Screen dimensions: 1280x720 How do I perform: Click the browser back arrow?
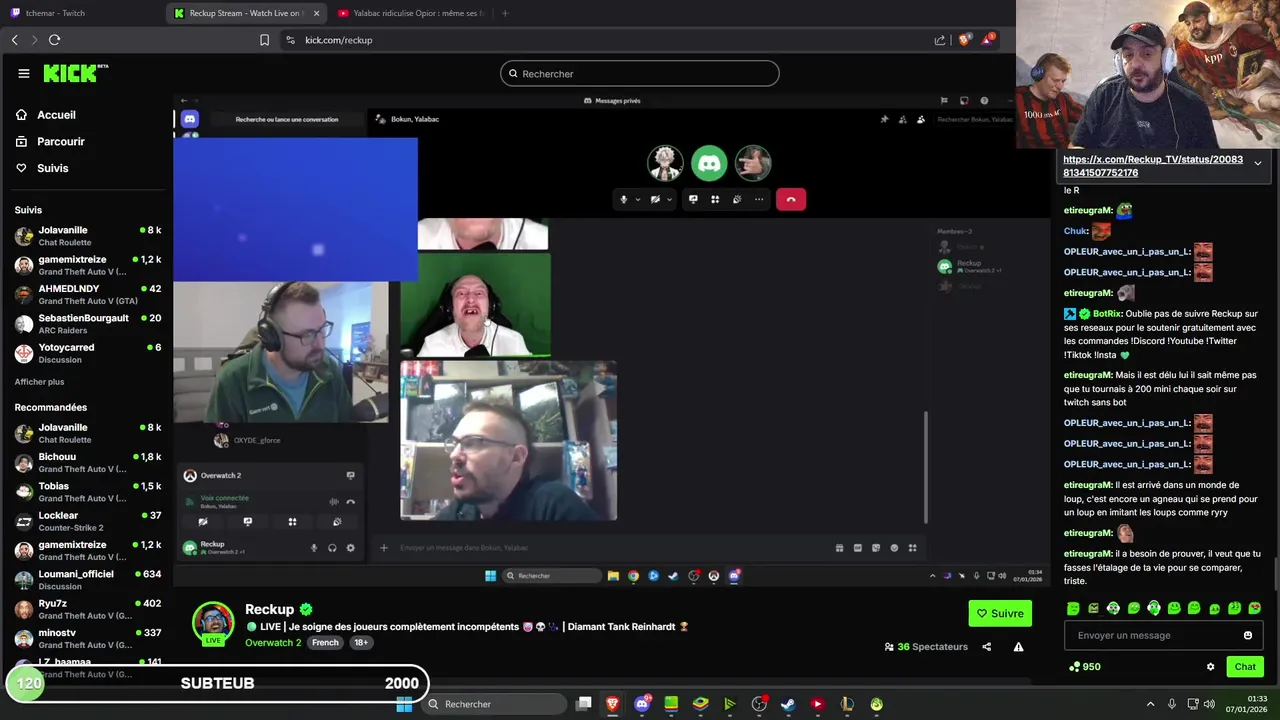pos(15,40)
